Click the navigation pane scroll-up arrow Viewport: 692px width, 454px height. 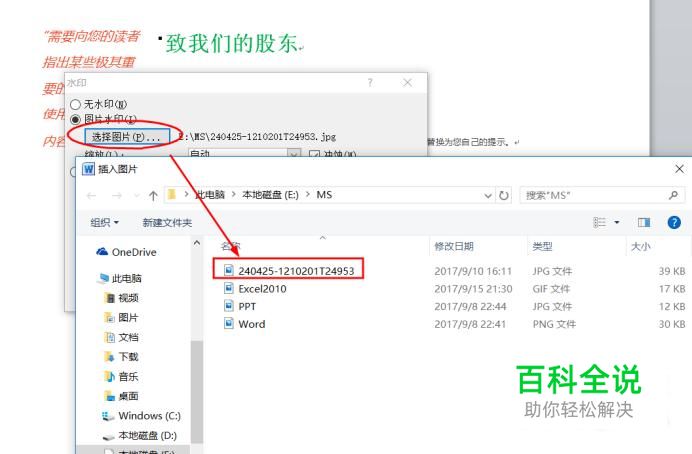point(197,243)
